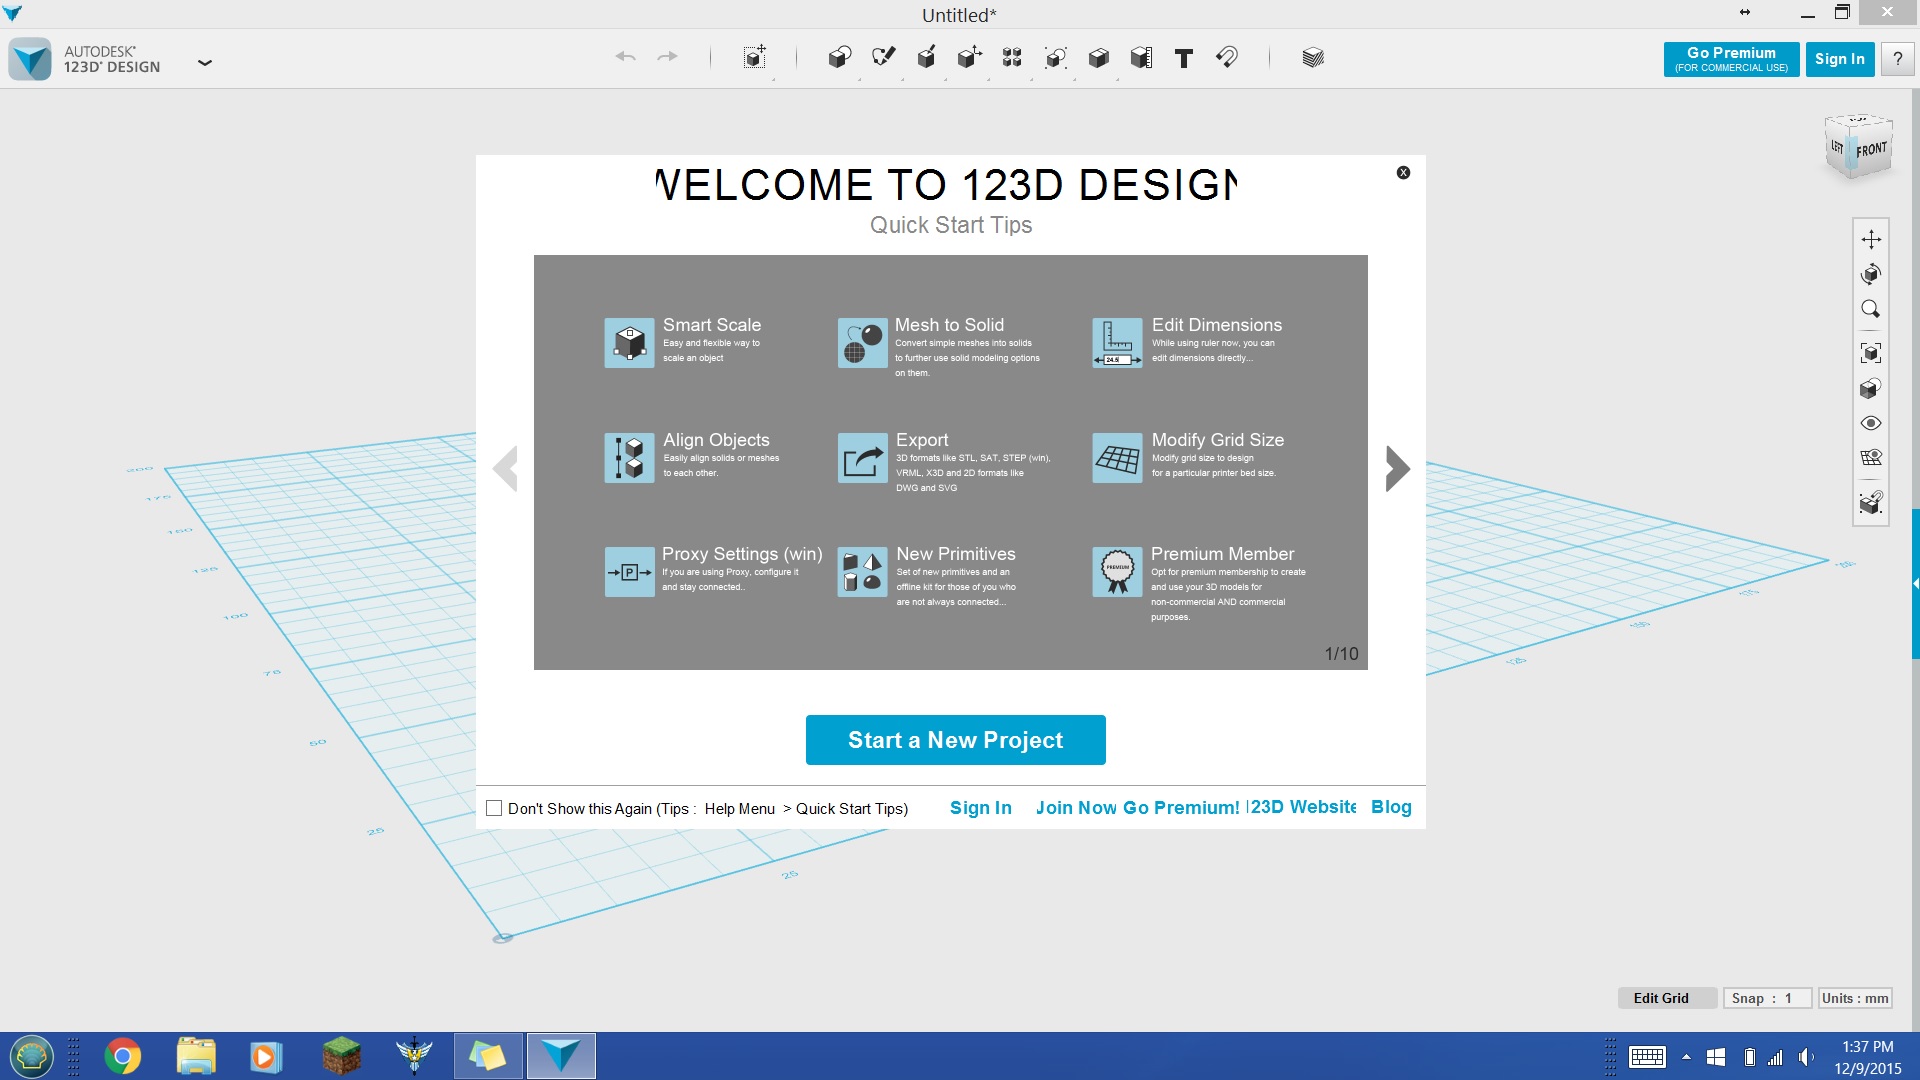Toggle grid visibility icon
Screen dimensions: 1920x1080
(x=1871, y=458)
